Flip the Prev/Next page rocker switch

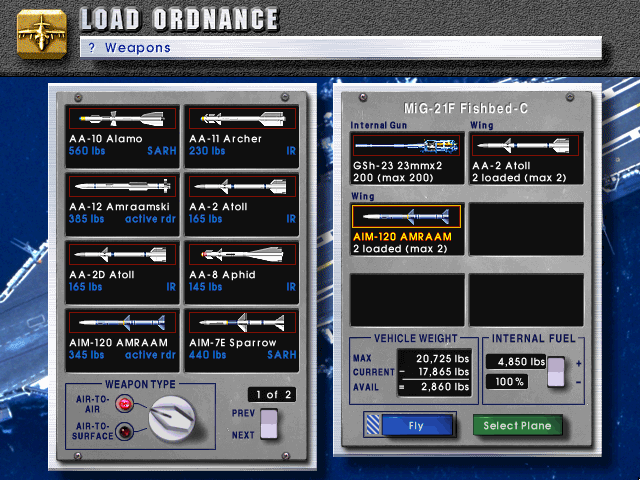tap(269, 424)
